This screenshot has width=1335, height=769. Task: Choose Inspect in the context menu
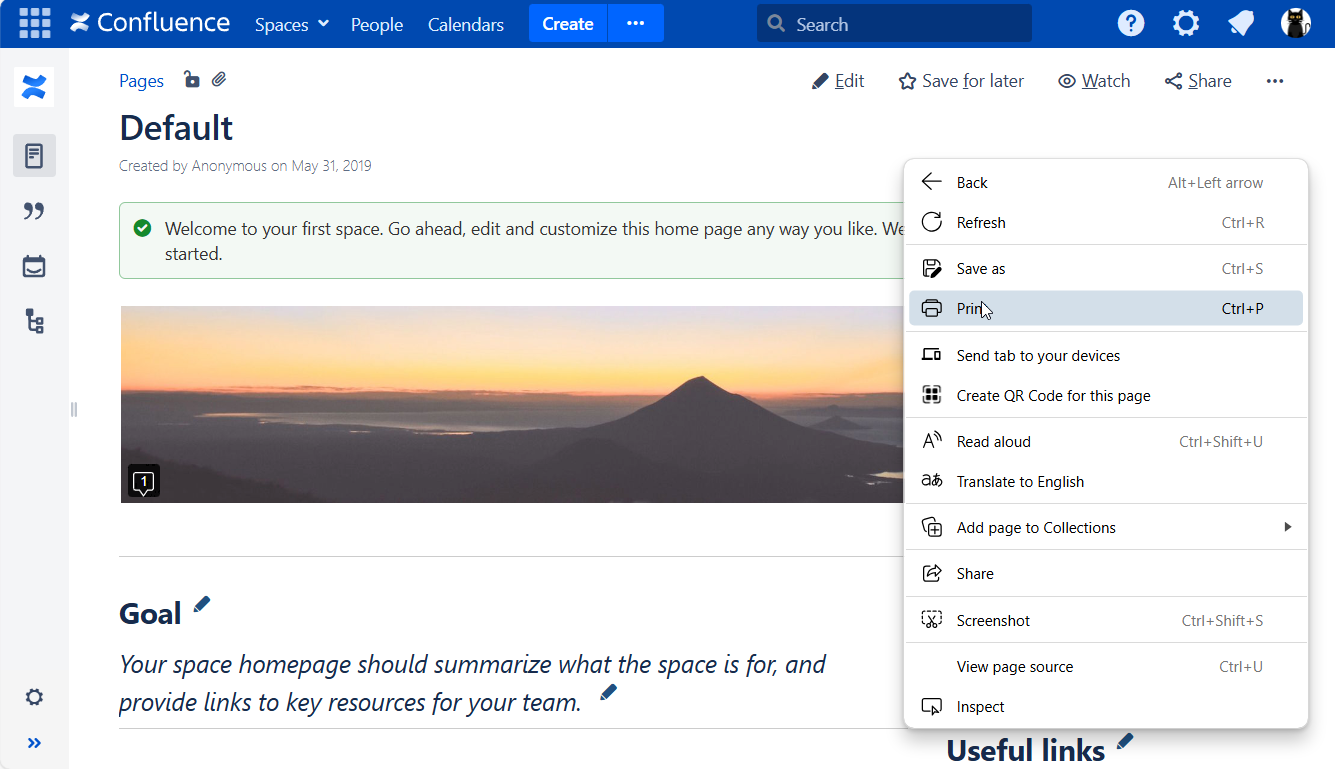(980, 707)
